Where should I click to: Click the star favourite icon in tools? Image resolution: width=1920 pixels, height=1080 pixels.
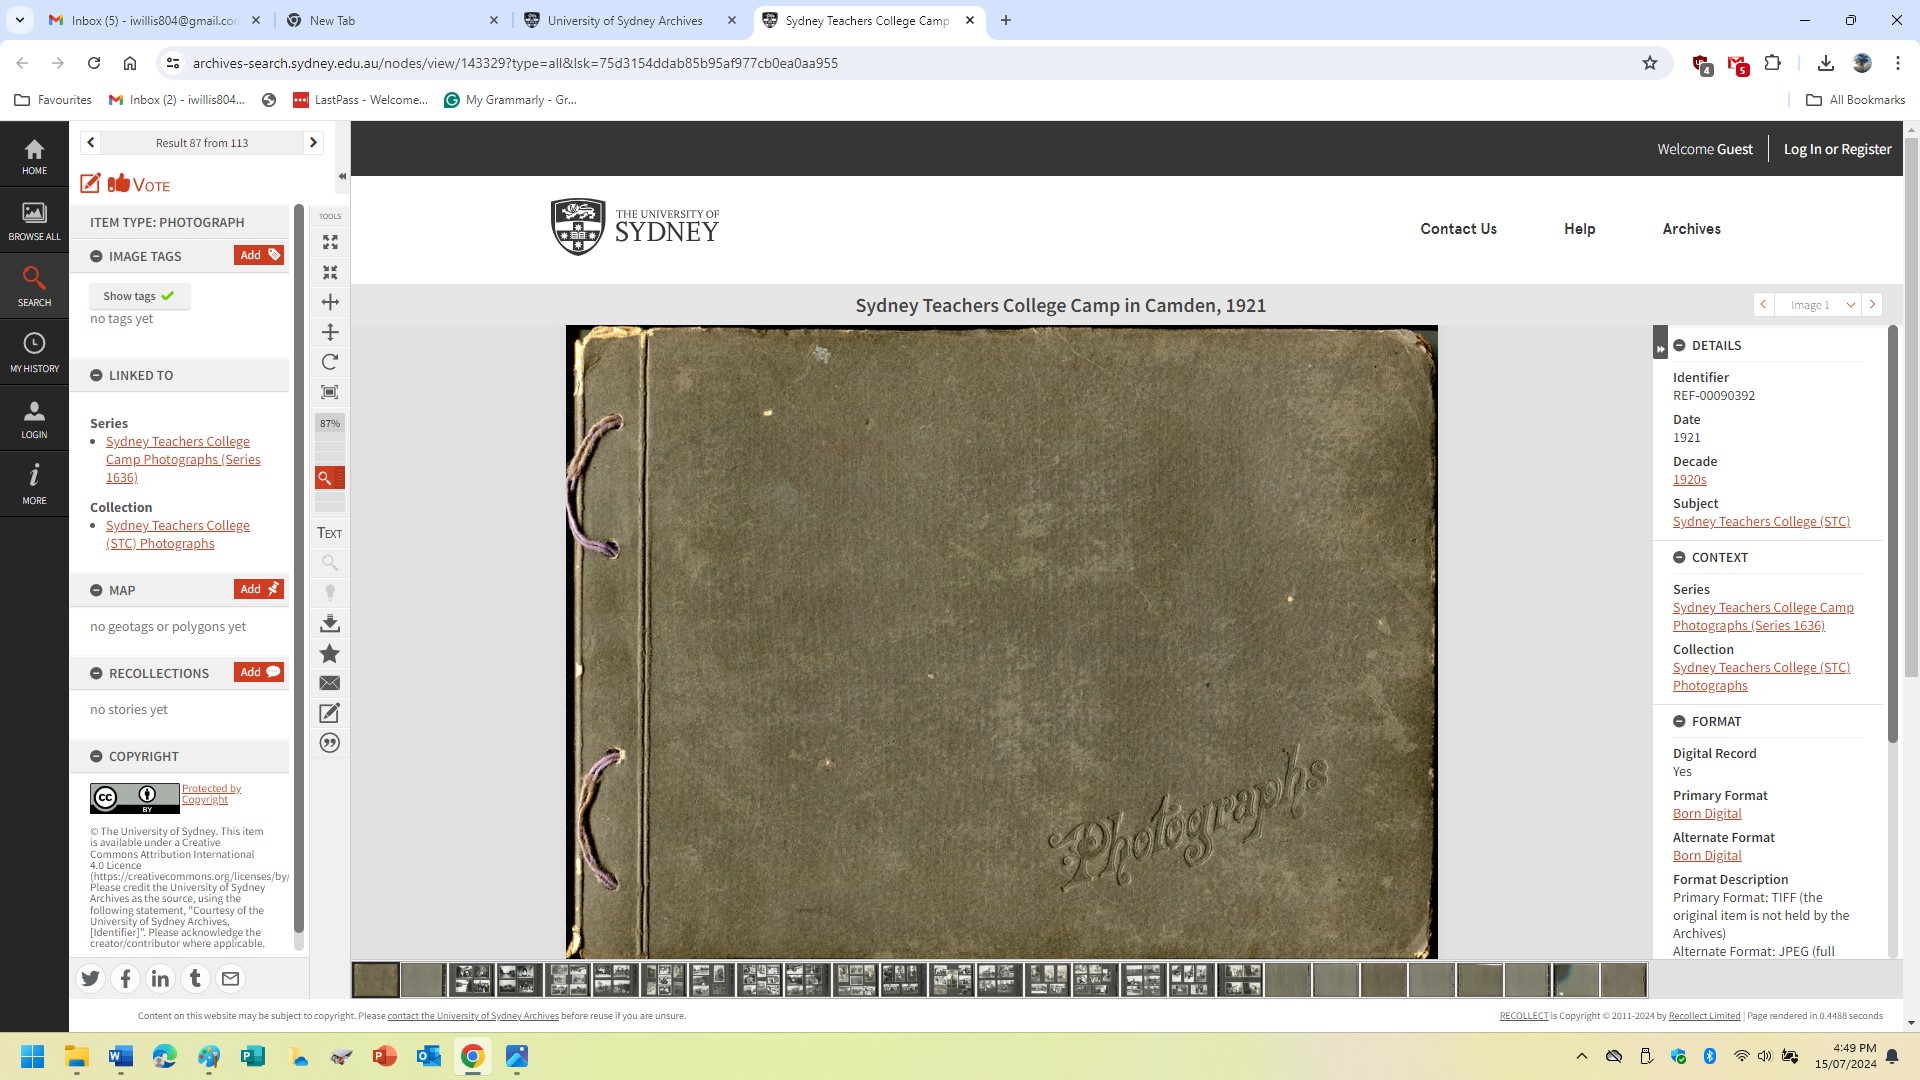coord(330,654)
